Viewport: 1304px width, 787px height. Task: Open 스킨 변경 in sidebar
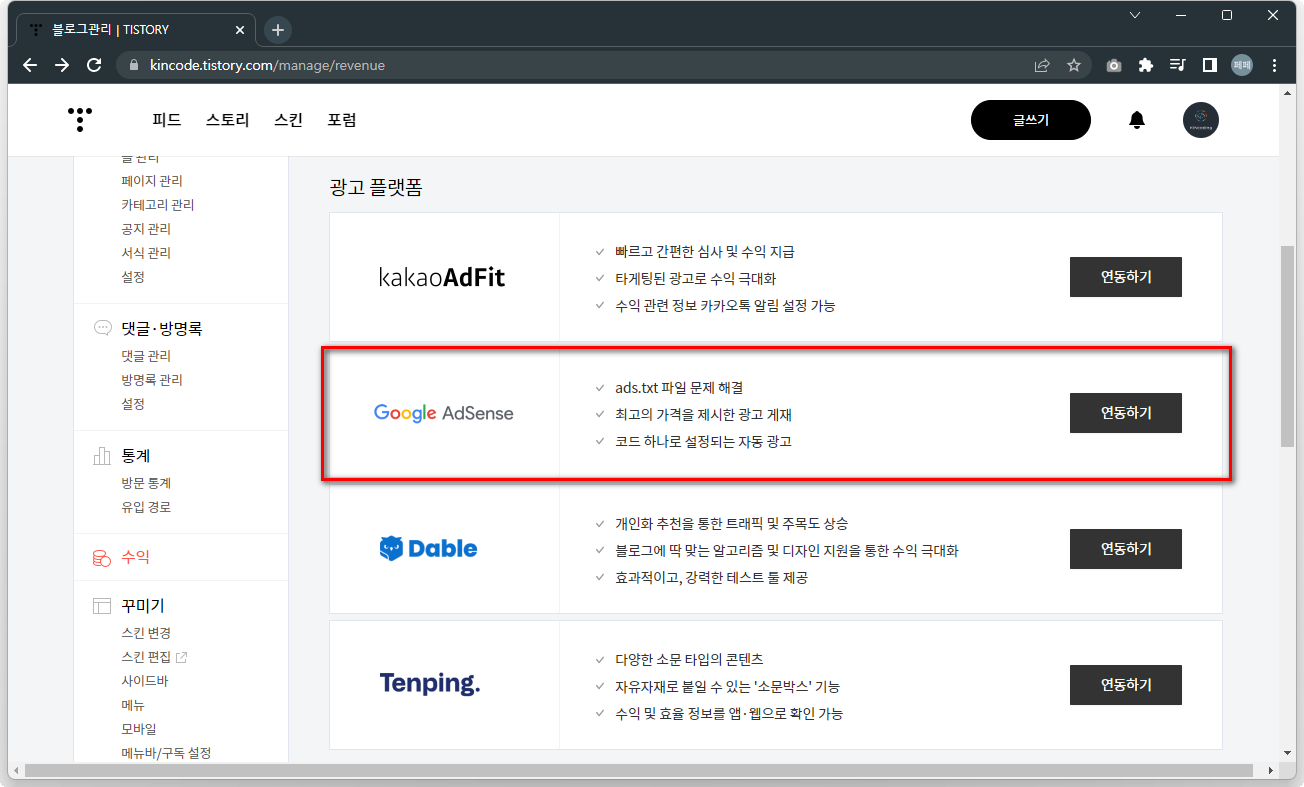tap(146, 633)
